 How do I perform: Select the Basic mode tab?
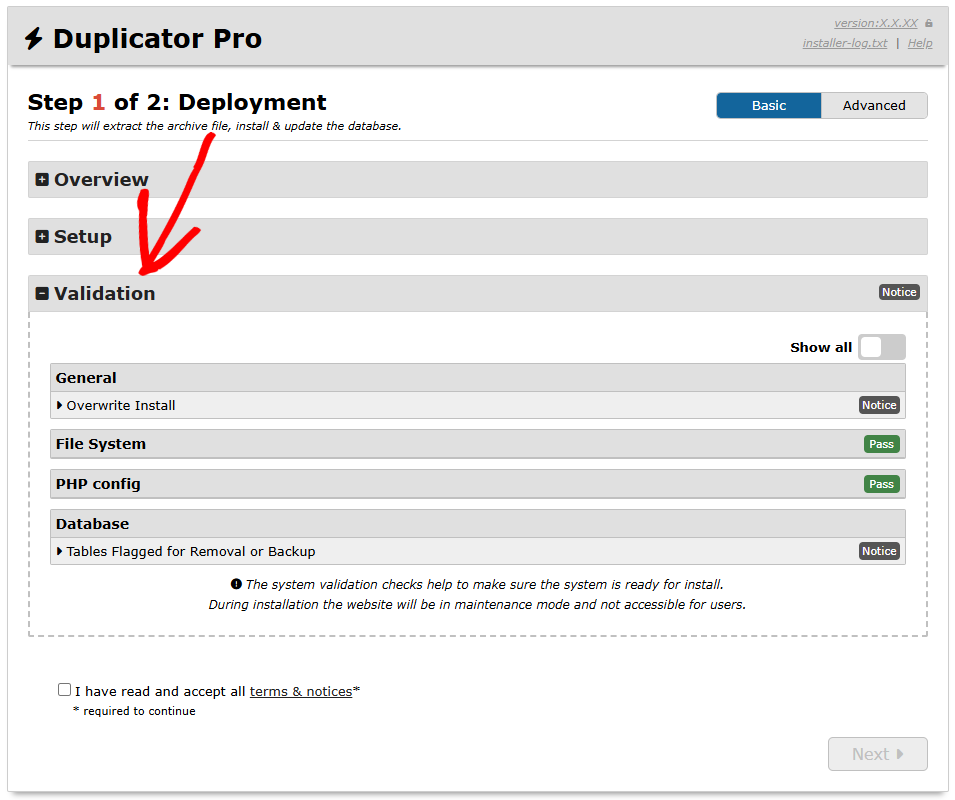(x=768, y=106)
